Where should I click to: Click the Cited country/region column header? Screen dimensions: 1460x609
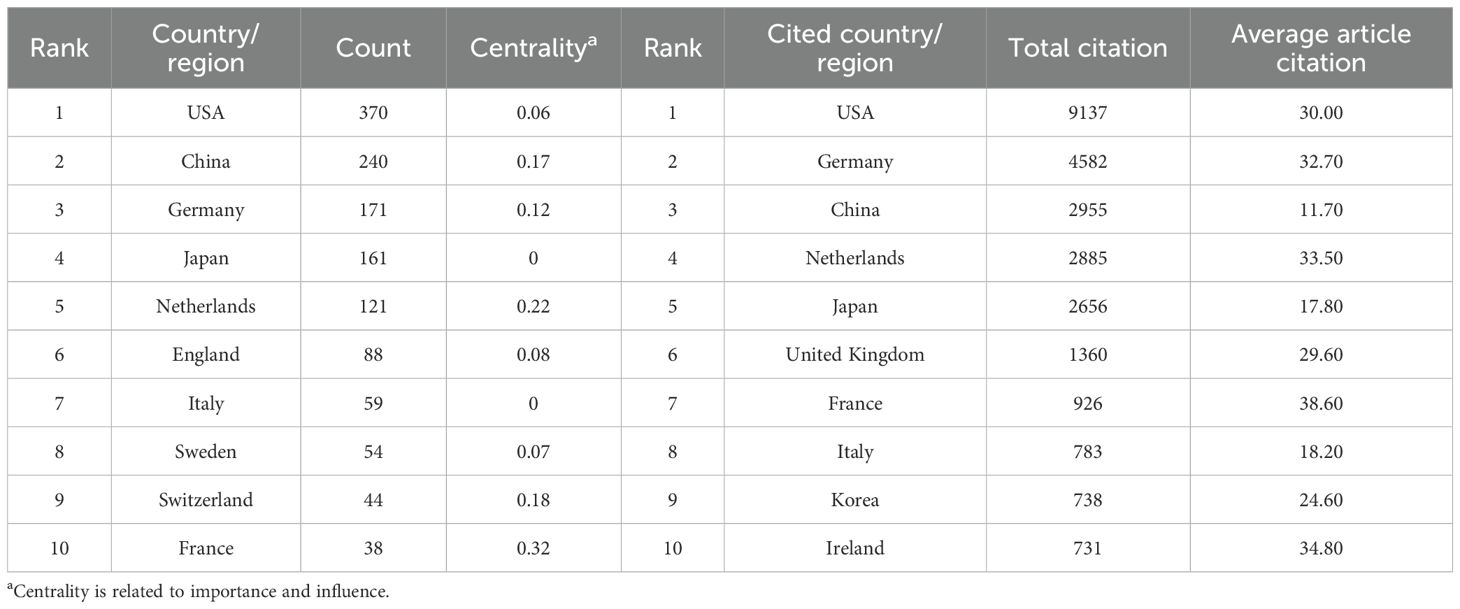tap(854, 48)
